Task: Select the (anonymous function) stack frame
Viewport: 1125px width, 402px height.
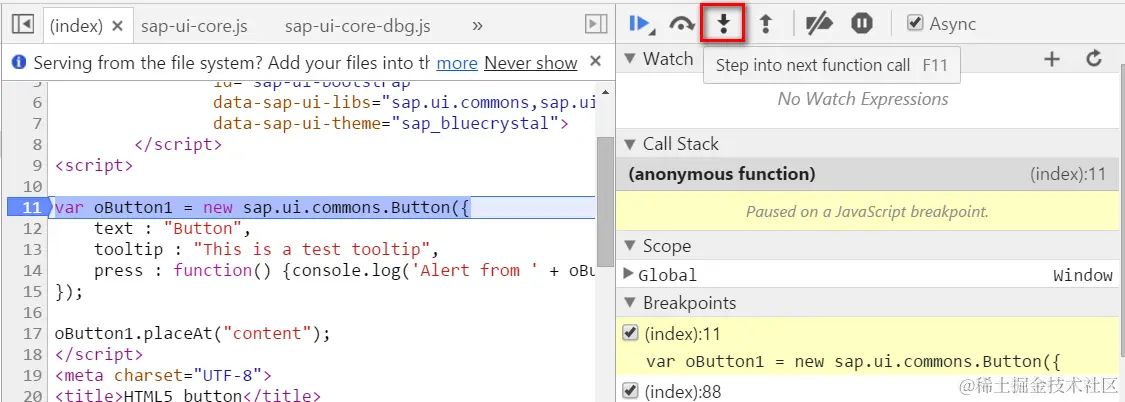Action: click(867, 174)
